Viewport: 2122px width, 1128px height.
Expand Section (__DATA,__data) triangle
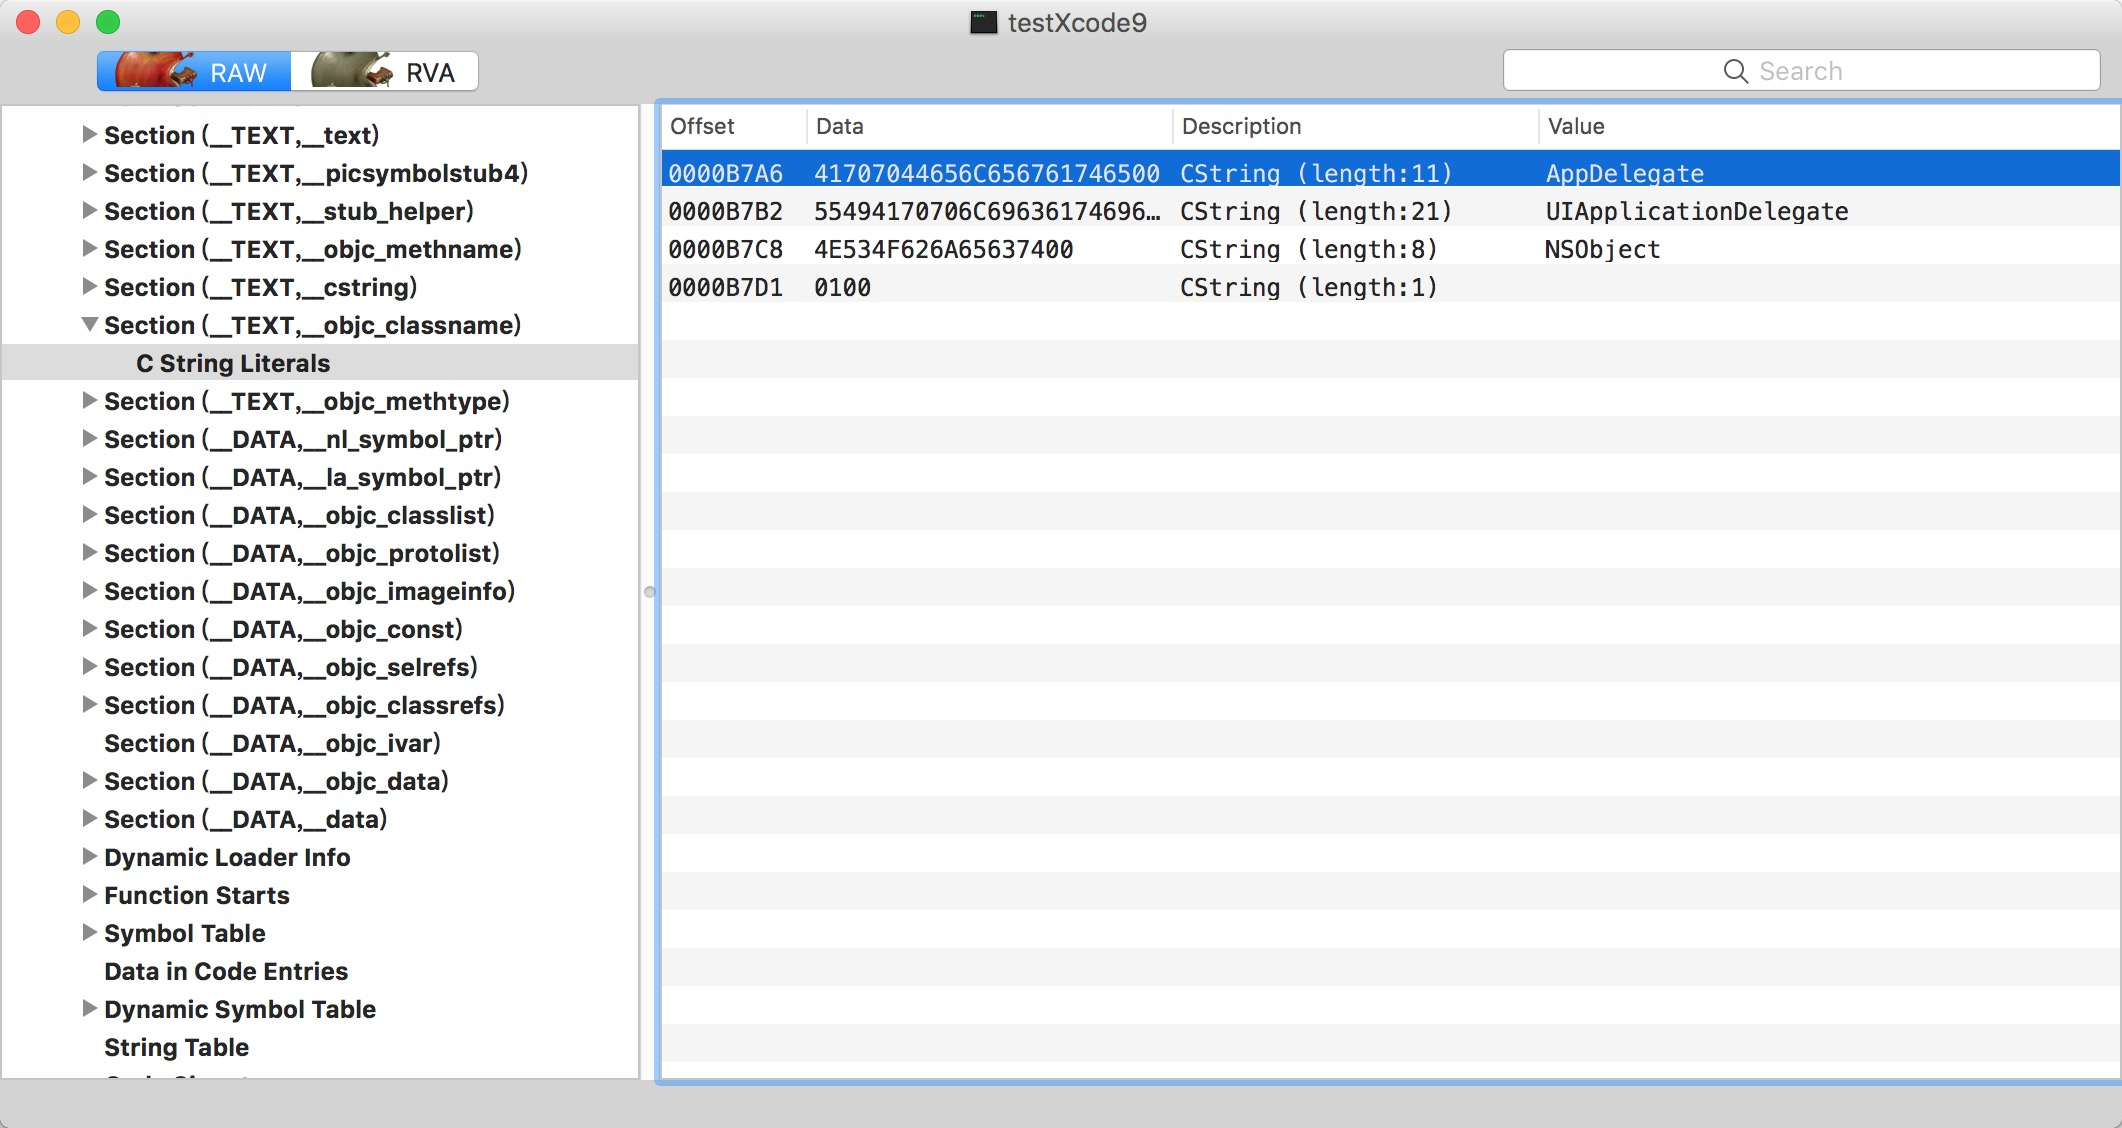click(89, 818)
